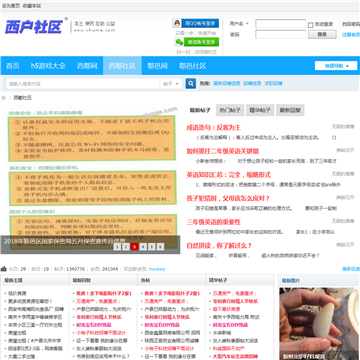The image size is (360, 360).
Task: Expand the 快捷导航 quick navigation dropdown
Action: [336, 66]
